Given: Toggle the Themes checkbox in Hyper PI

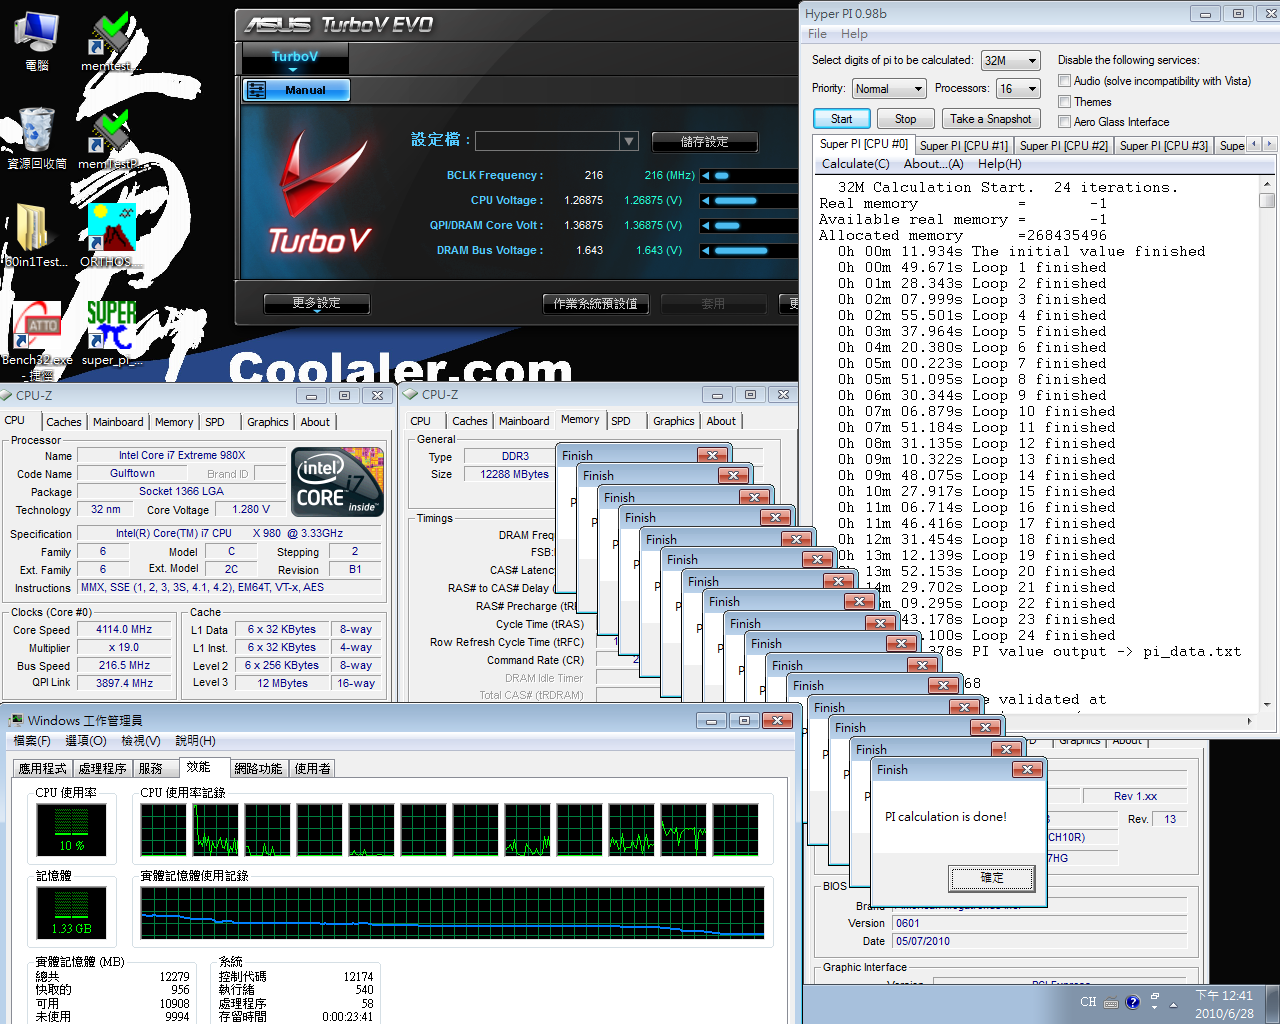Looking at the screenshot, I should pyautogui.click(x=1064, y=102).
